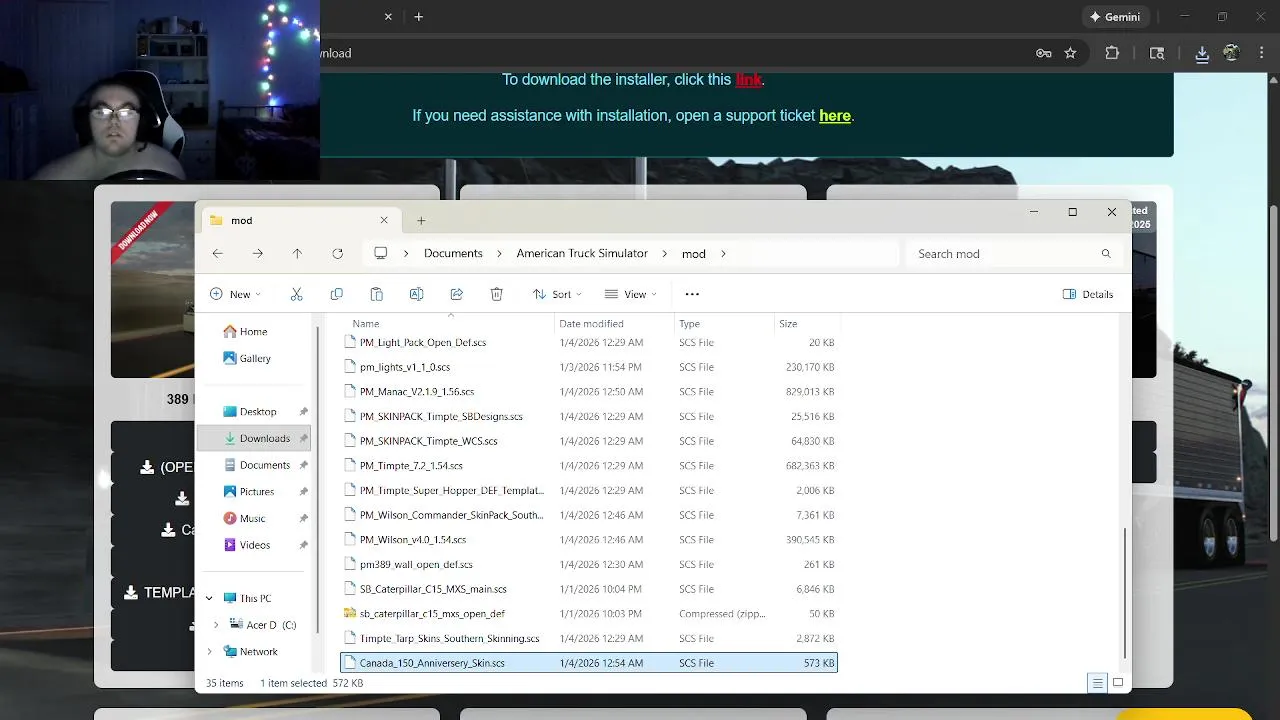Expand Network node in navigation pane
Image resolution: width=1280 pixels, height=720 pixels.
(209, 652)
